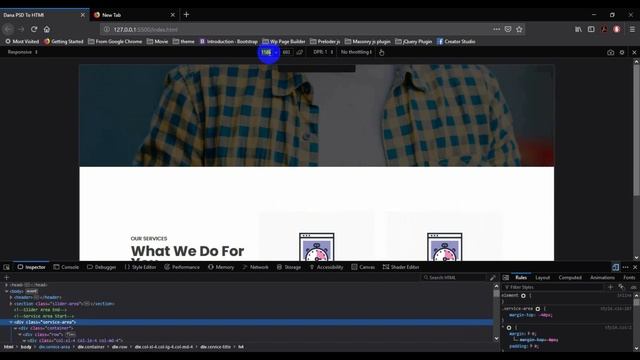640x360 pixels.
Task: Open the Firefox hamburger menu
Action: [632, 29]
